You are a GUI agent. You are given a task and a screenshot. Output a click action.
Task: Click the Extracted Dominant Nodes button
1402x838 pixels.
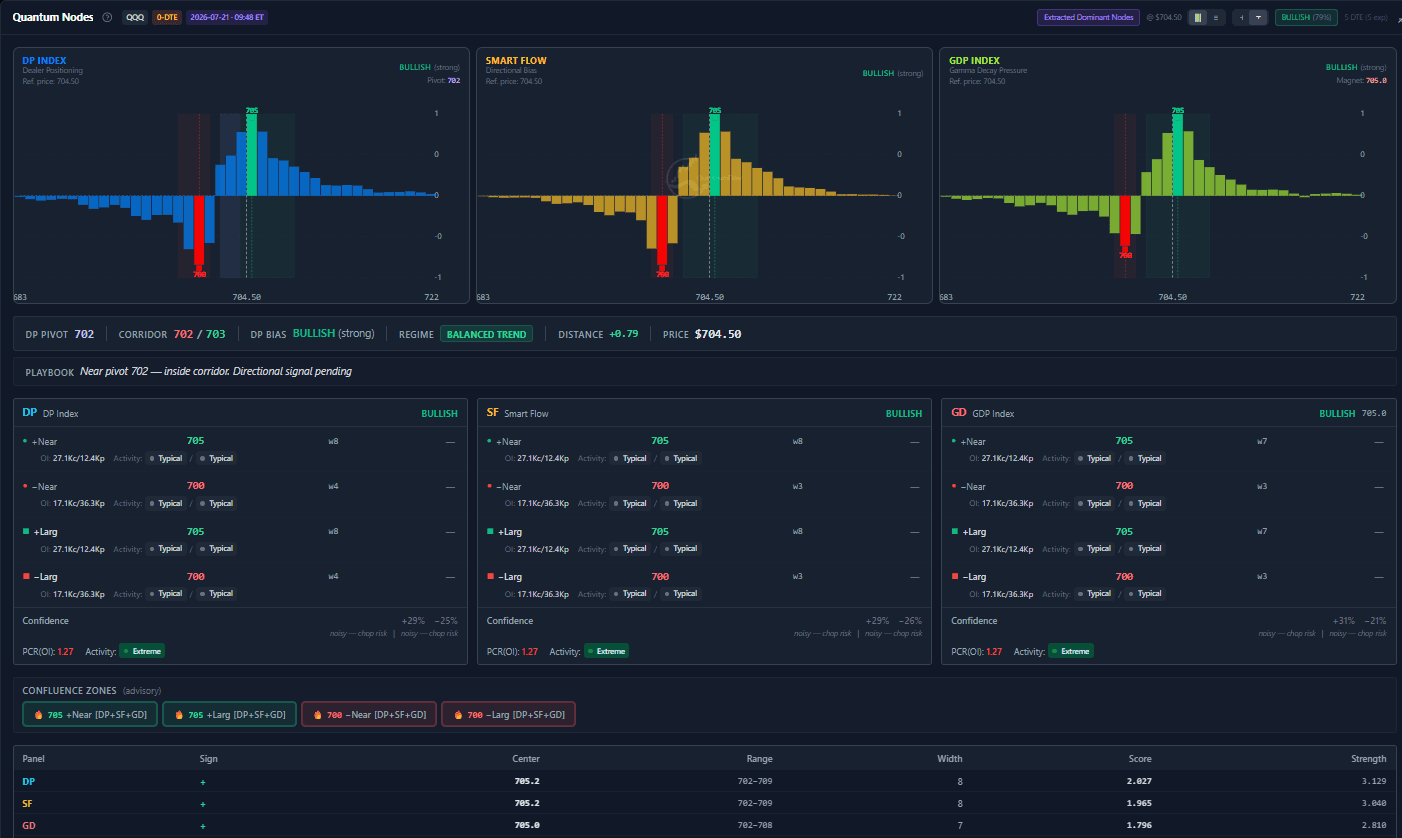coord(1088,17)
